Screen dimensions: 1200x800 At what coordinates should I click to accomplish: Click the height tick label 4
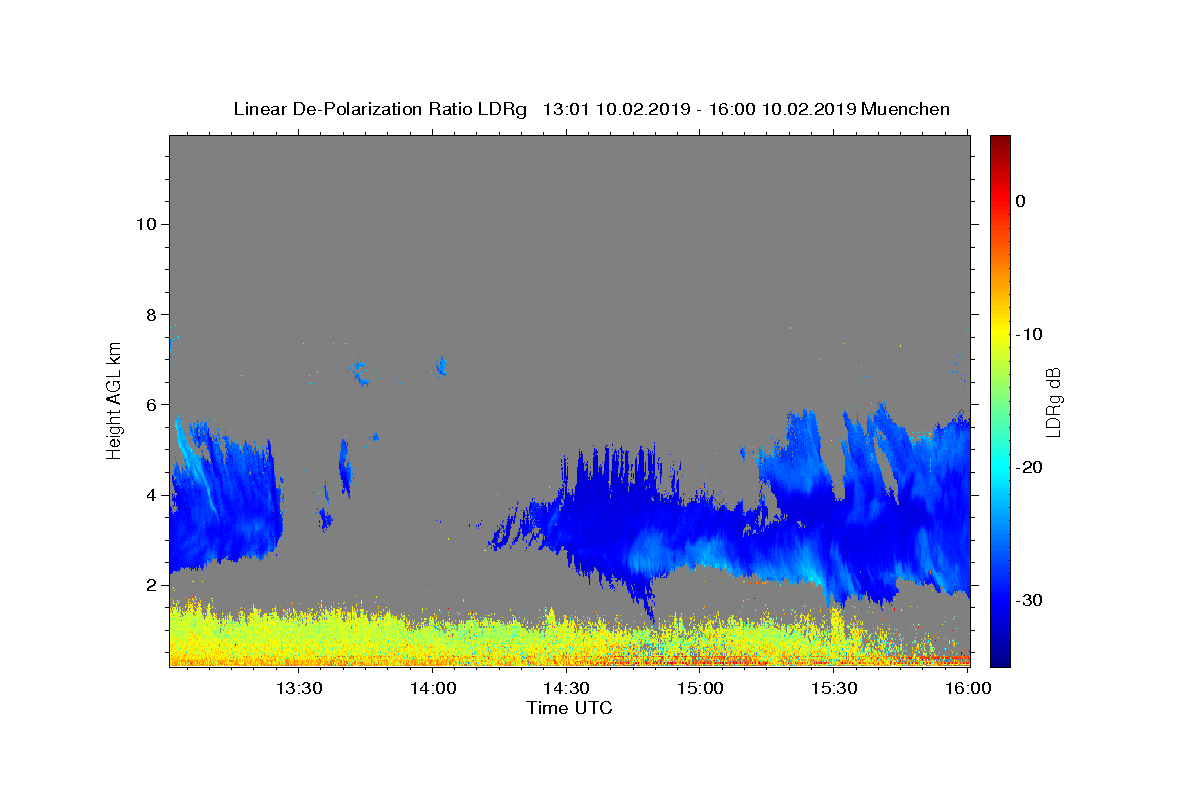click(151, 494)
